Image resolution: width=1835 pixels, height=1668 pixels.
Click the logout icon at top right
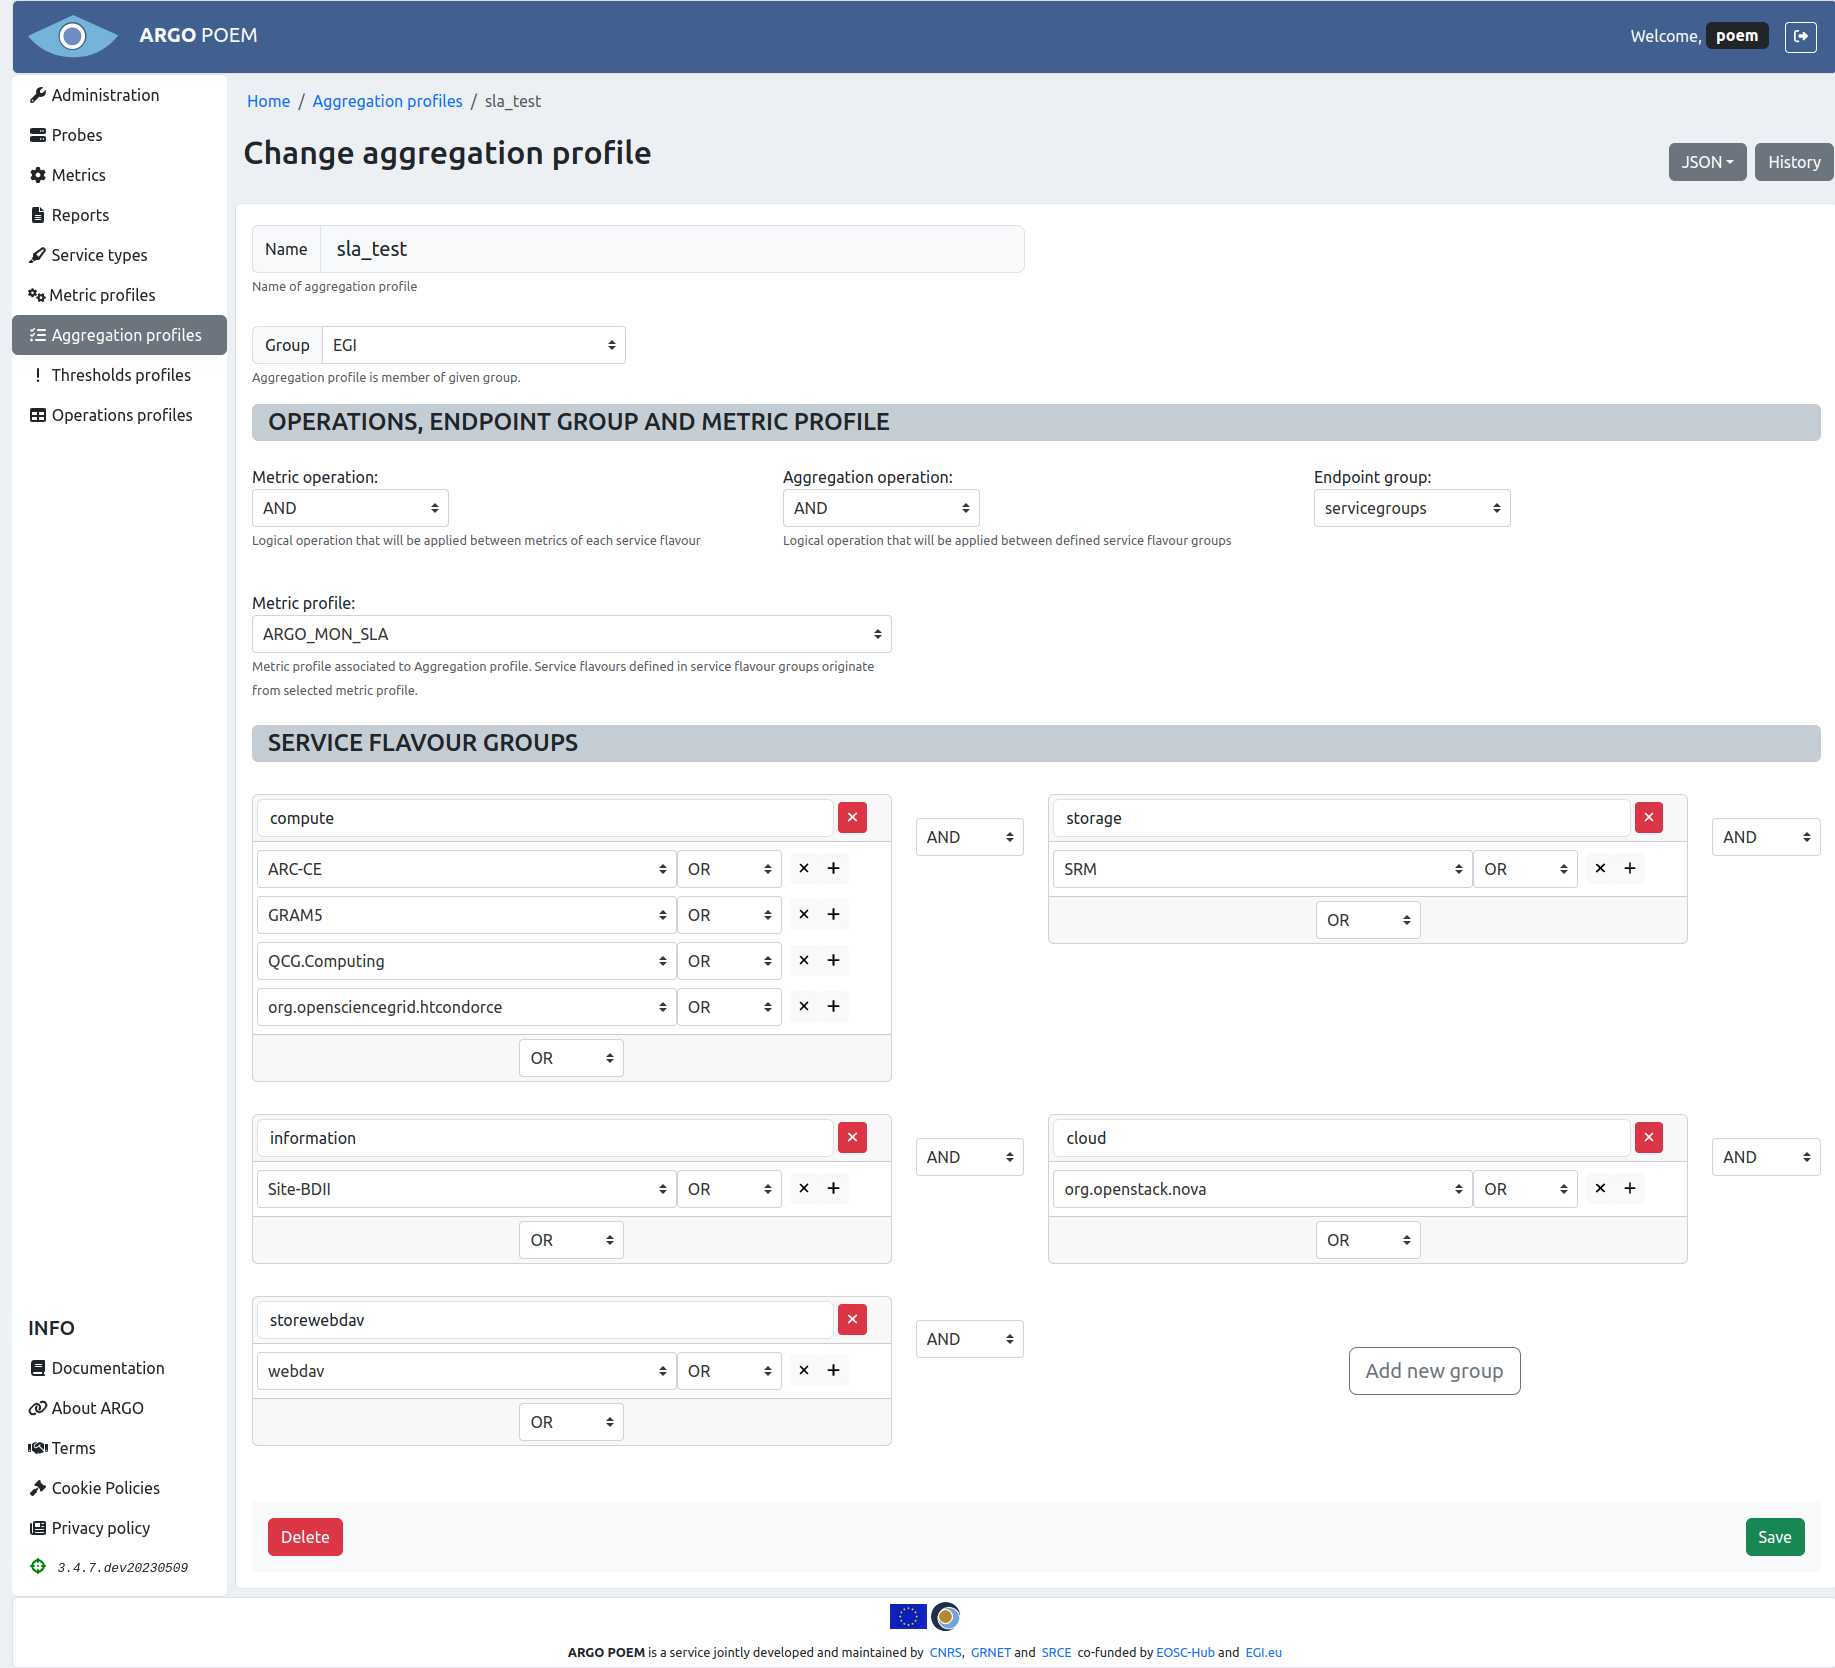(x=1801, y=36)
